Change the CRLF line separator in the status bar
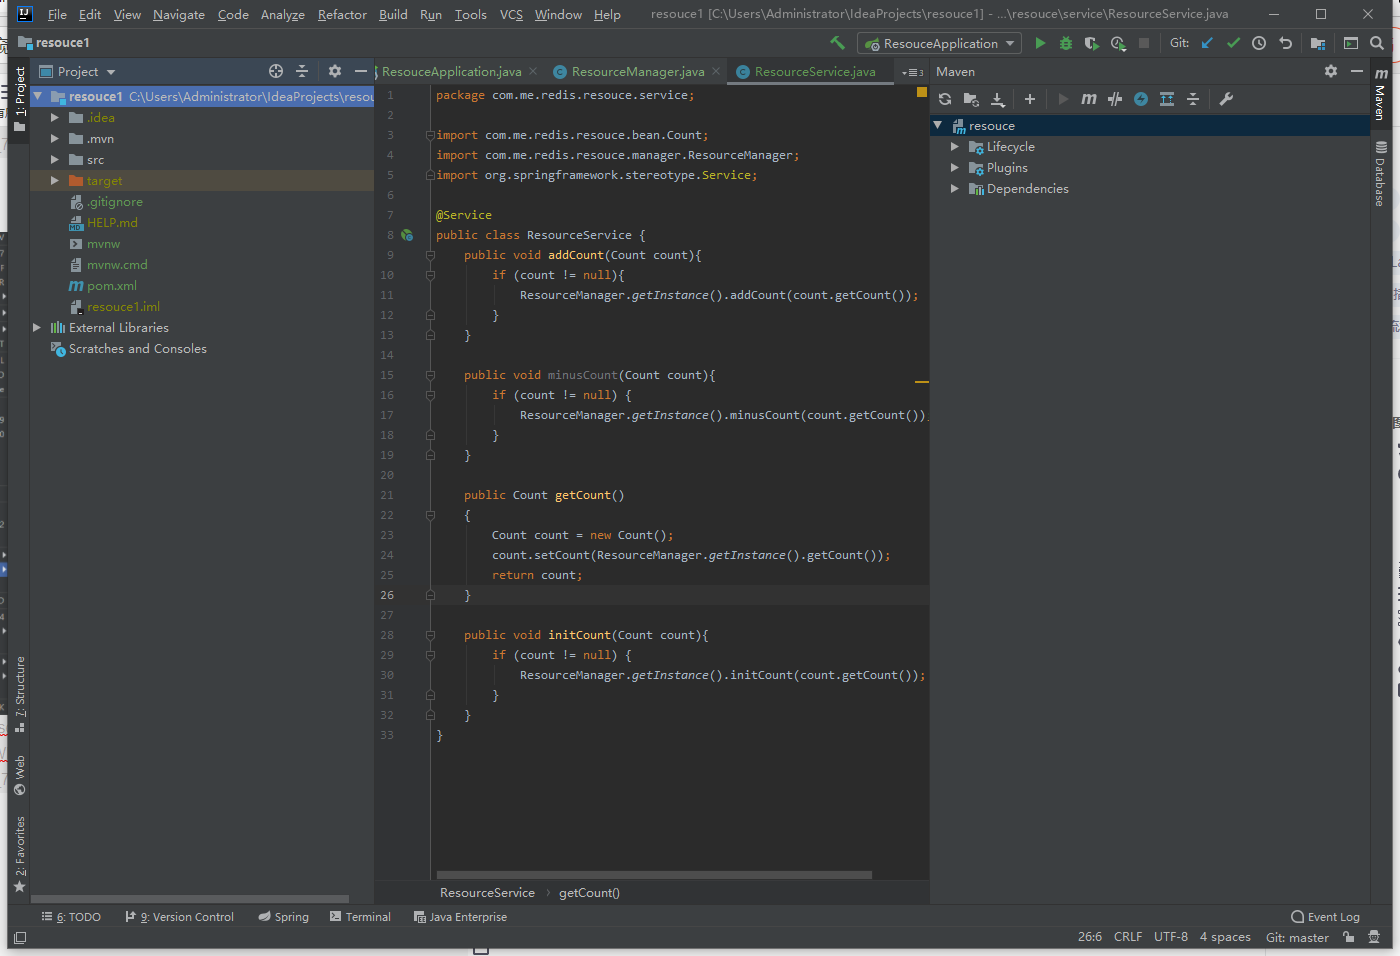Image resolution: width=1400 pixels, height=956 pixels. point(1128,937)
